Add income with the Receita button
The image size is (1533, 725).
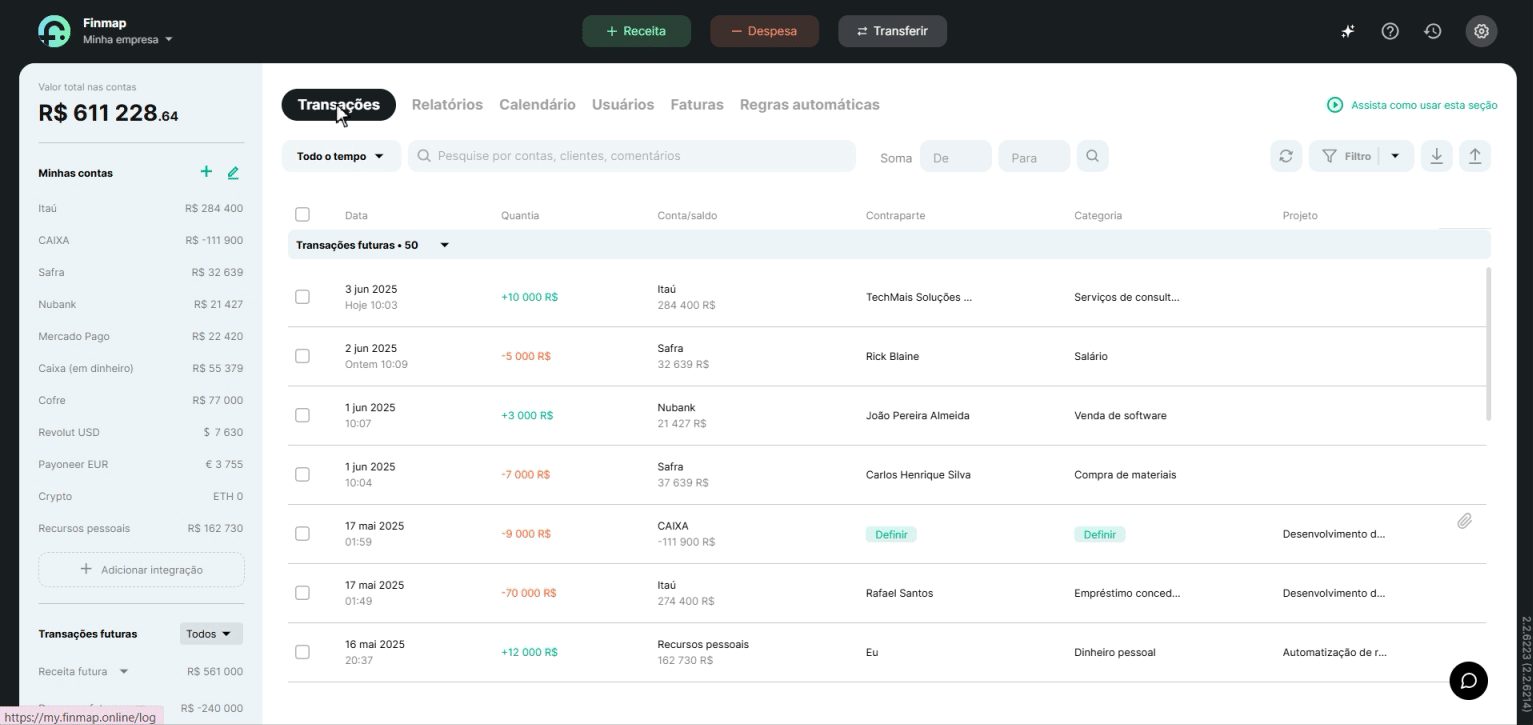637,31
